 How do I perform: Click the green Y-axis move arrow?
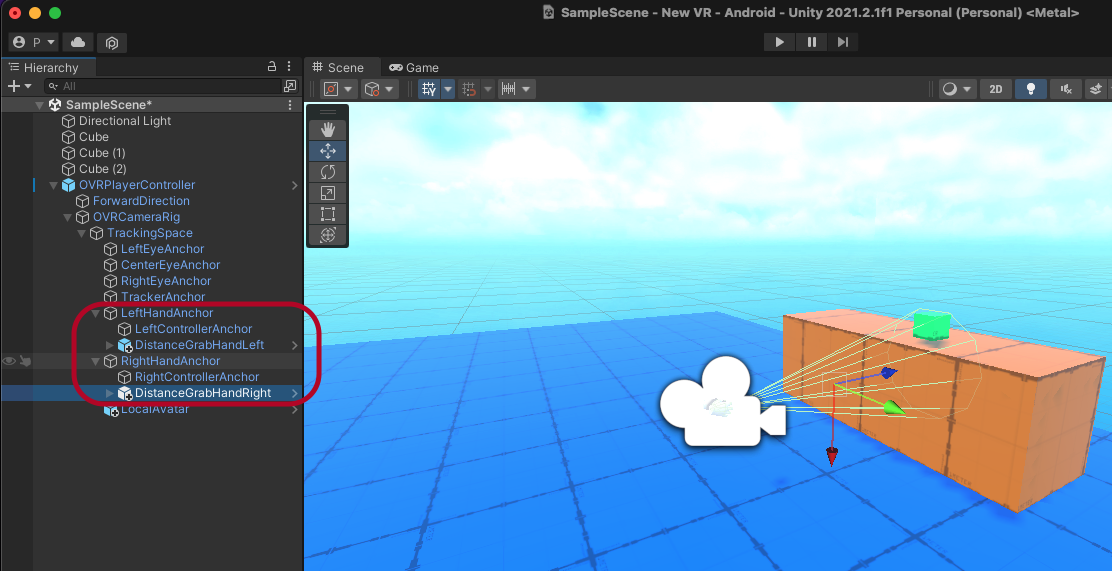[895, 407]
